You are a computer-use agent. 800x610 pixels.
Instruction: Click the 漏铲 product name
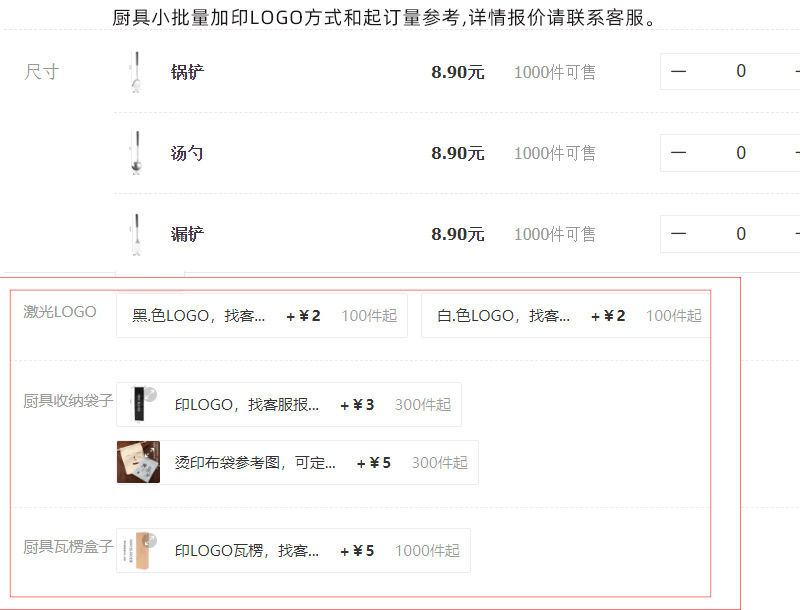(x=187, y=234)
